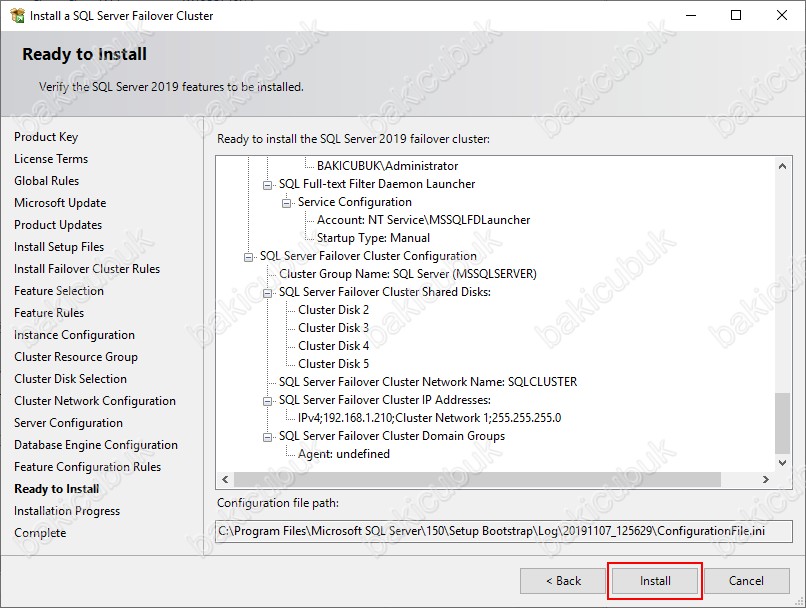This screenshot has height=608, width=806.
Task: Select Cluster Disk 3 row
Action: click(x=333, y=328)
